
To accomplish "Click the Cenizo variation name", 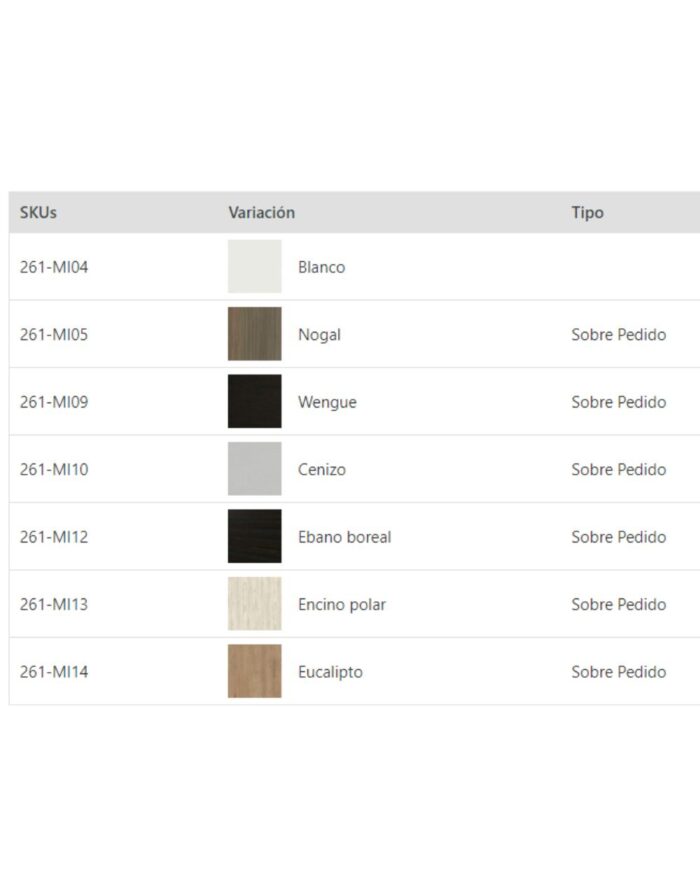I will (x=322, y=469).
